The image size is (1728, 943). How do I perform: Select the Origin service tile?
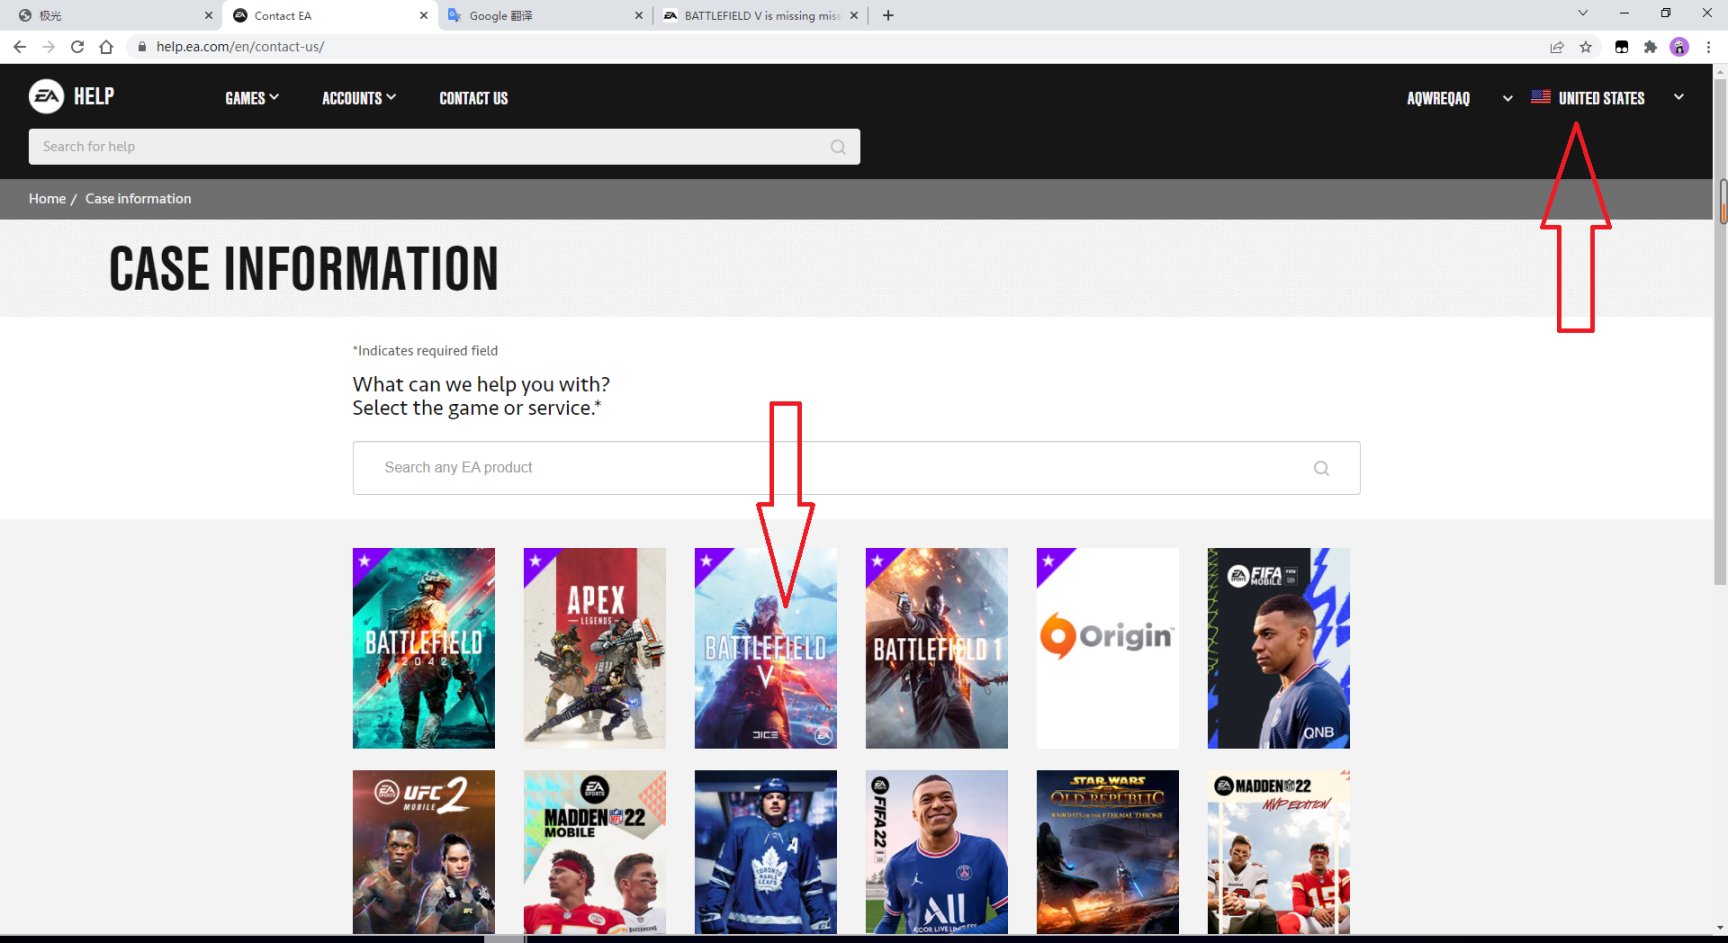coord(1108,648)
